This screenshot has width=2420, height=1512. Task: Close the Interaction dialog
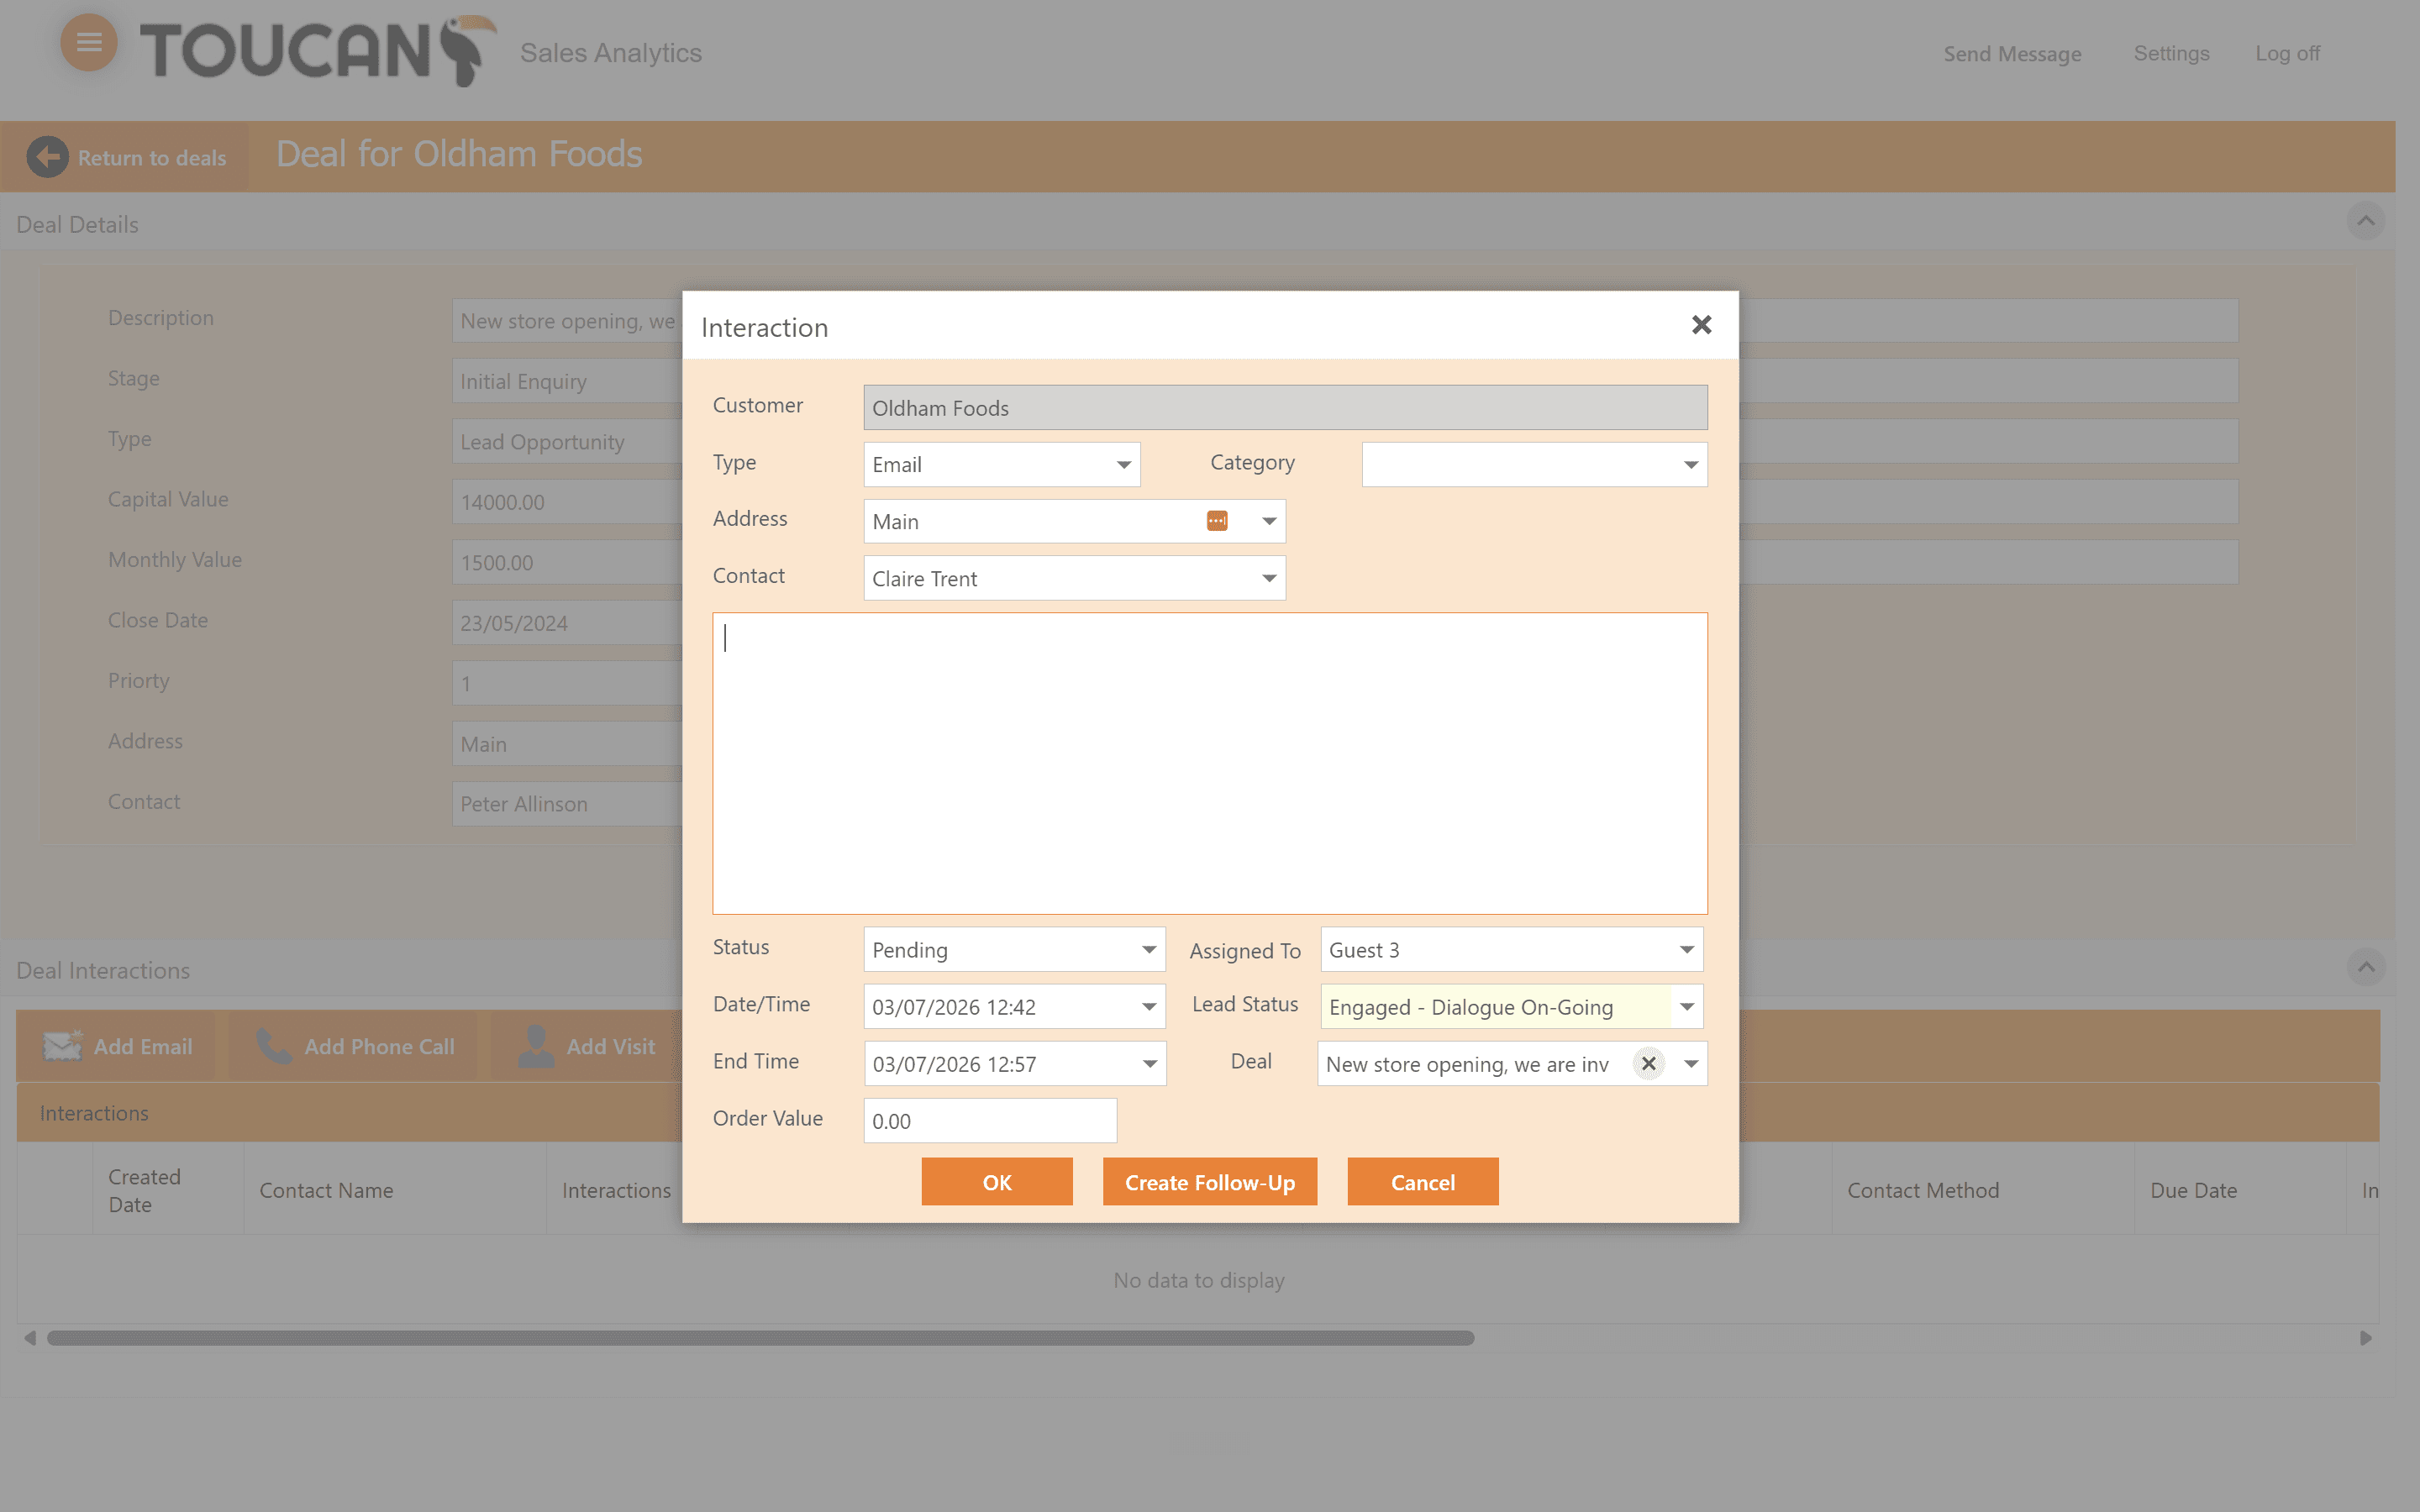pos(1701,325)
